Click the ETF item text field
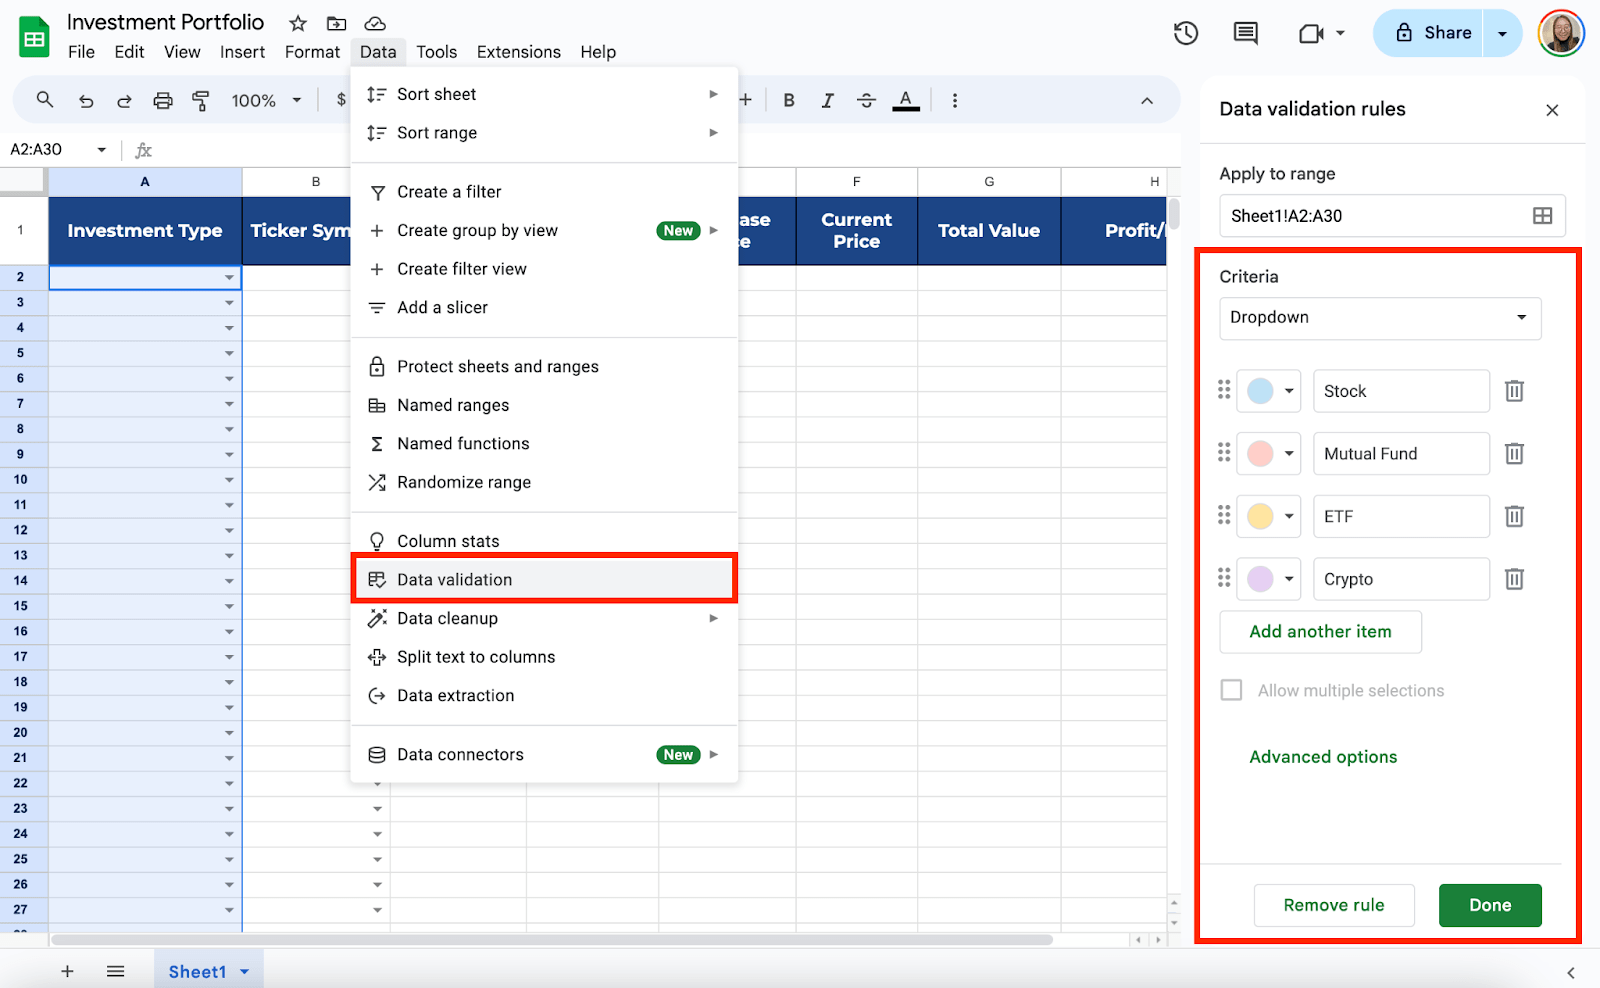The width and height of the screenshot is (1600, 988). coord(1400,517)
